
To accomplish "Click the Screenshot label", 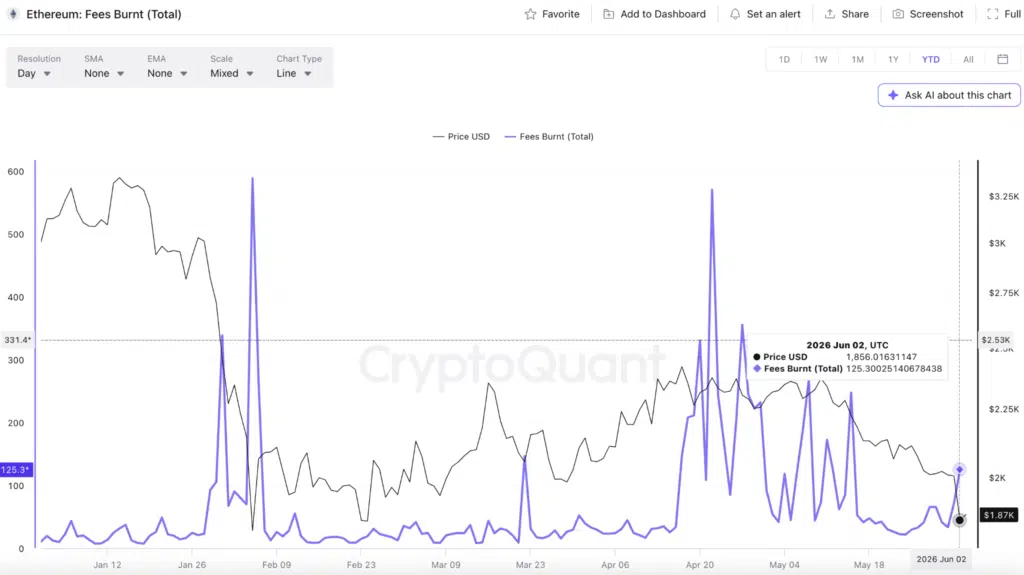I will (936, 14).
